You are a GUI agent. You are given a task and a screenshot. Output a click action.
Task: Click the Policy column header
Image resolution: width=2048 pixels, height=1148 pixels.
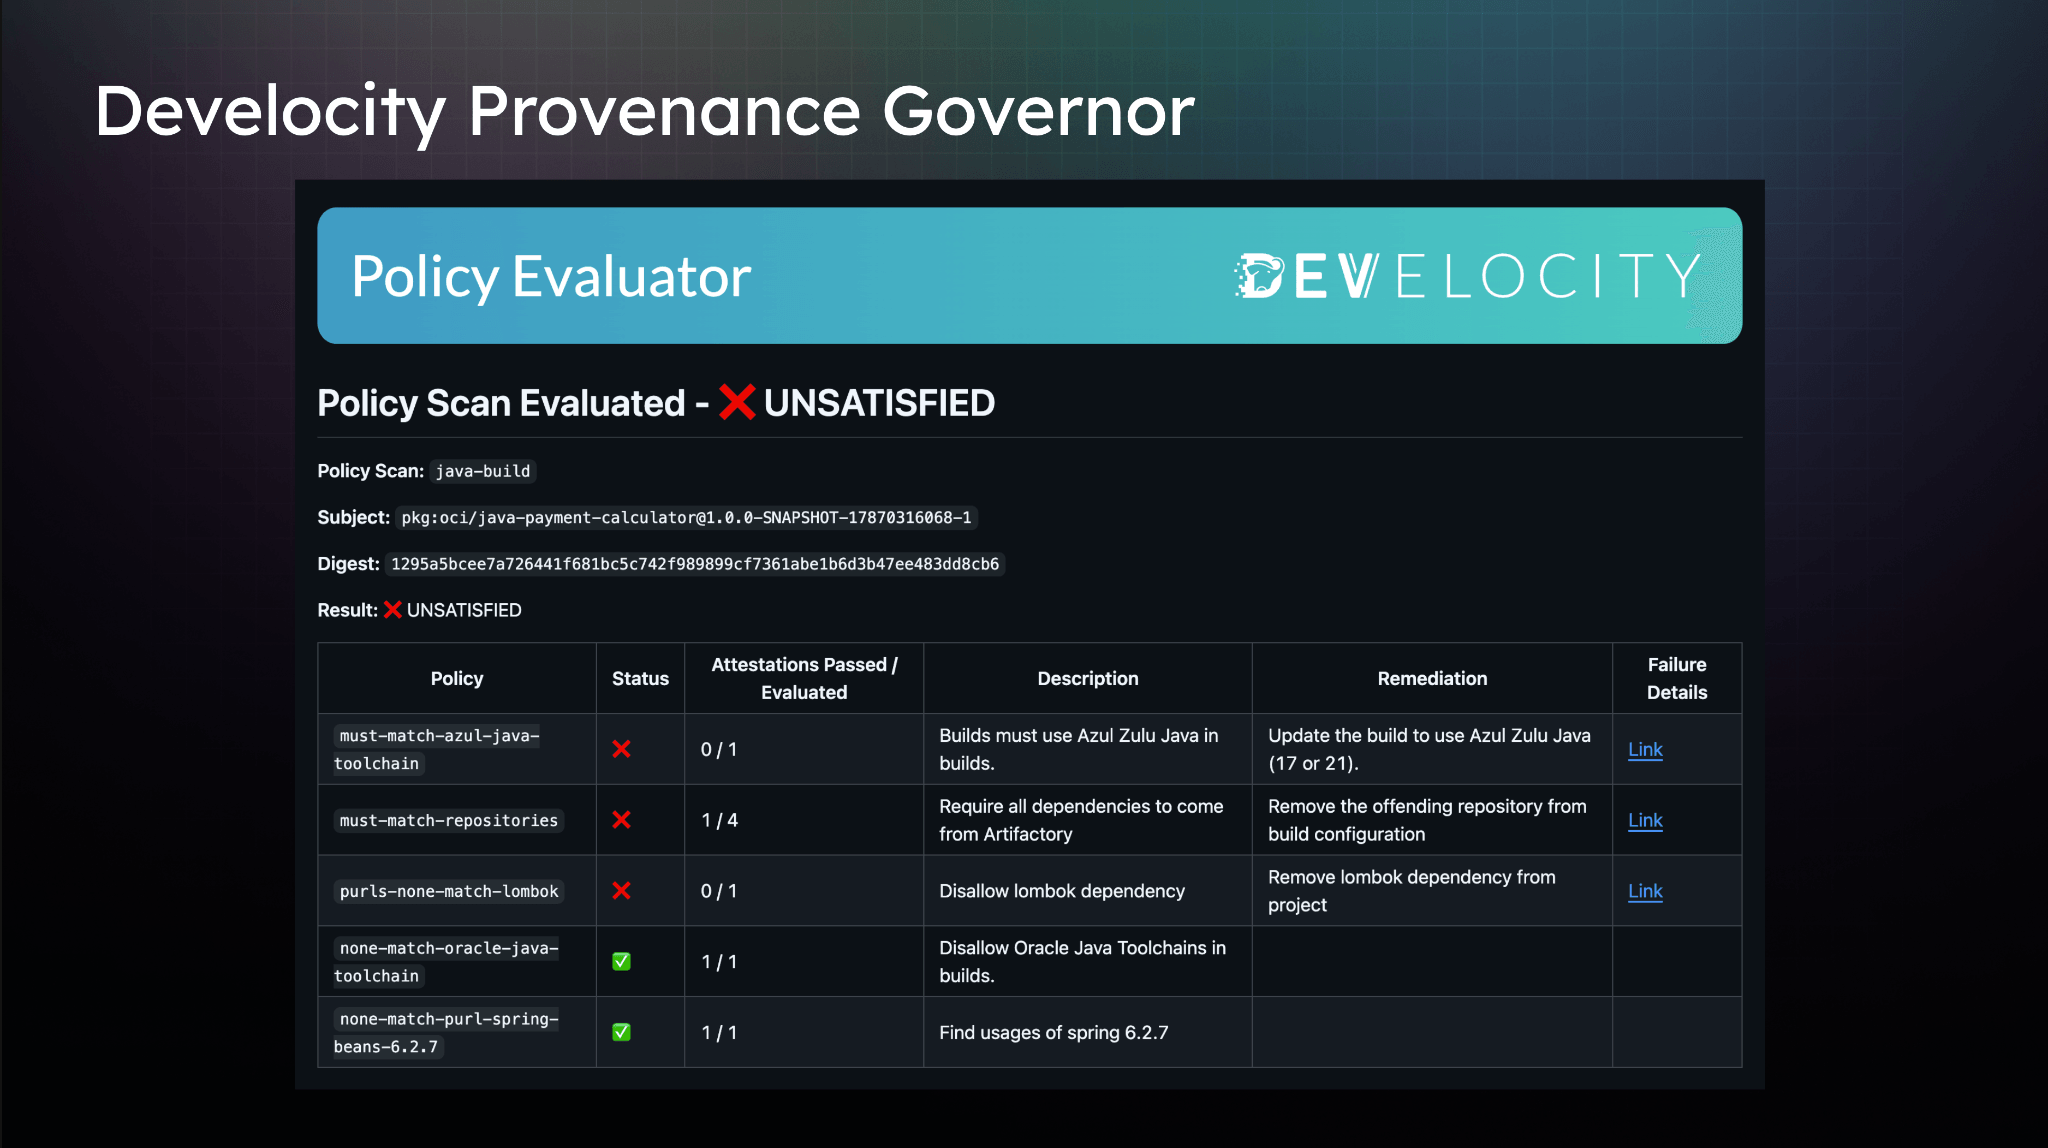pyautogui.click(x=456, y=678)
